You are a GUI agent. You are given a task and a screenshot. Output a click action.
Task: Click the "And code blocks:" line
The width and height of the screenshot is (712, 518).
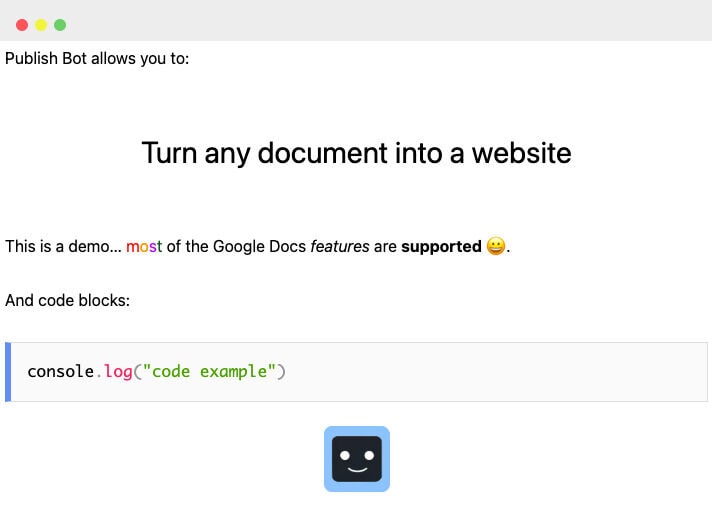pyautogui.click(x=67, y=300)
